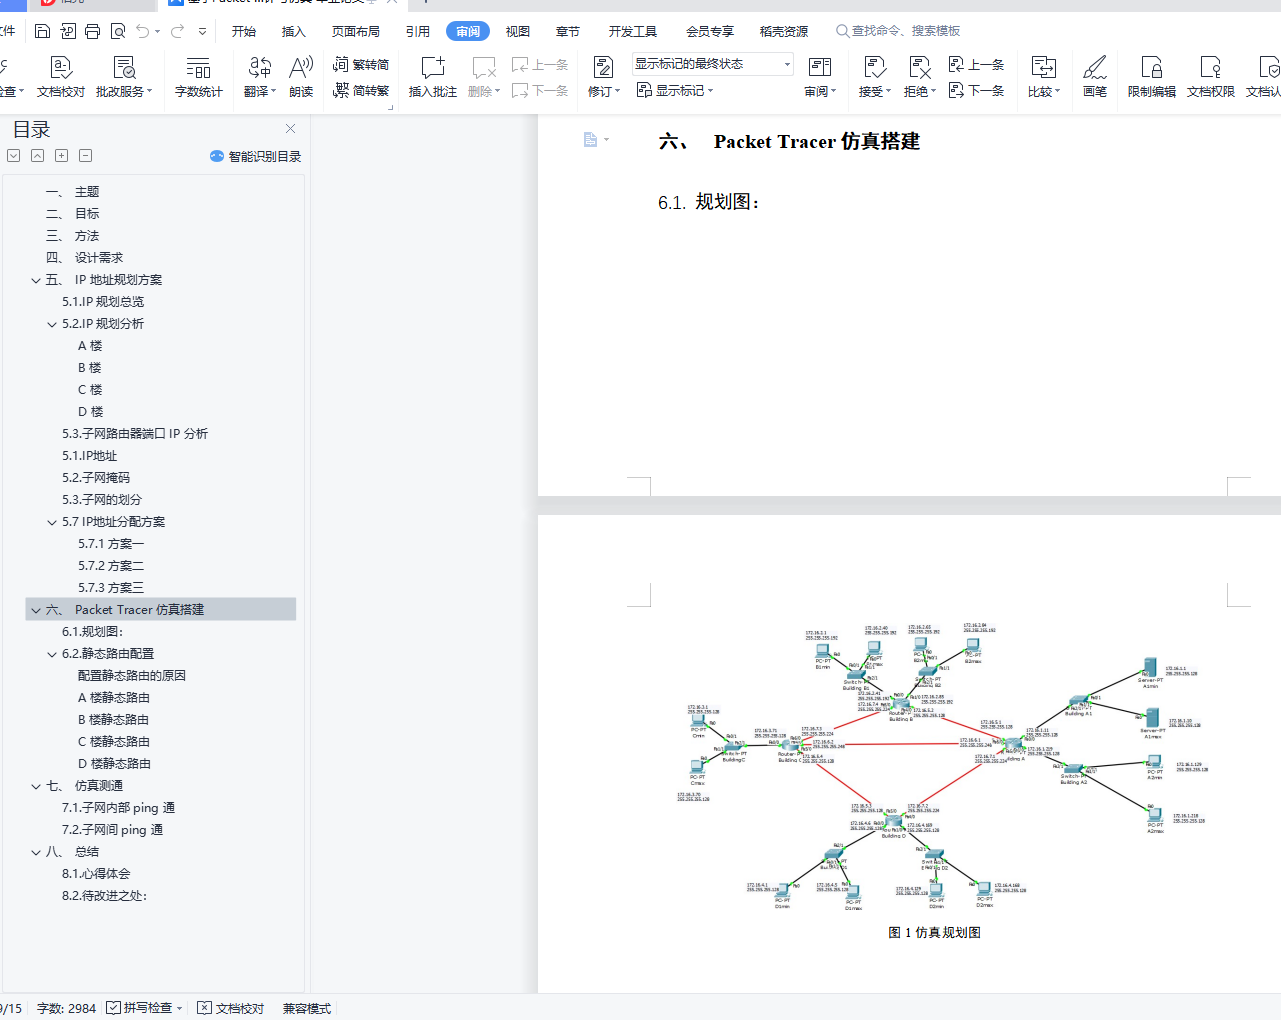Open 文档校对 in the review ribbon
The width and height of the screenshot is (1281, 1020).
pos(61,77)
